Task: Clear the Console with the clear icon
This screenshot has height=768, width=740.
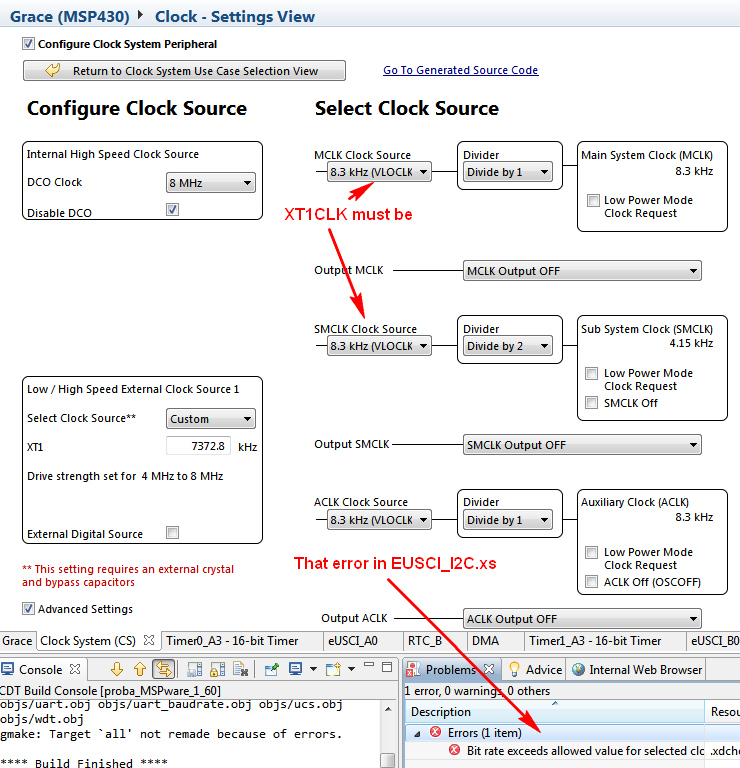Action: pyautogui.click(x=240, y=669)
